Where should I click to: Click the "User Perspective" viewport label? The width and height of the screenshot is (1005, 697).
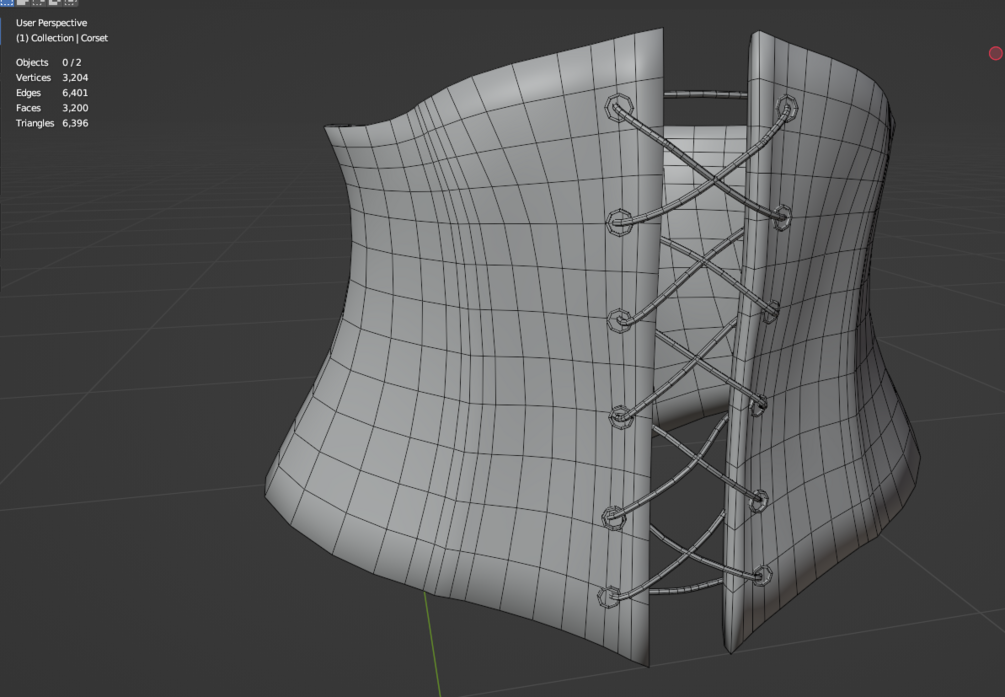[51, 23]
